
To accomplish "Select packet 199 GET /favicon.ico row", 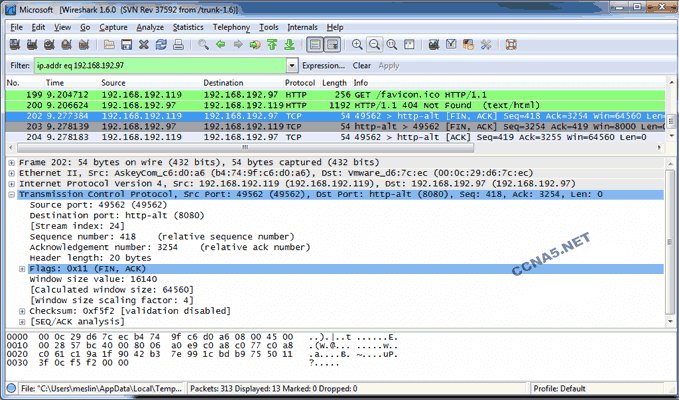I will coord(335,95).
